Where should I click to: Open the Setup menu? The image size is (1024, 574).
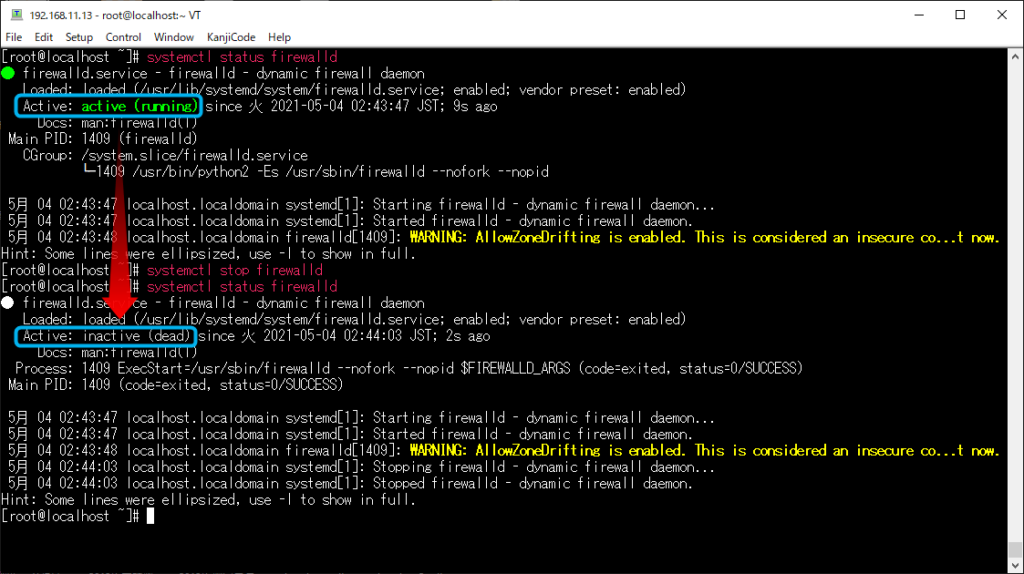[x=79, y=37]
